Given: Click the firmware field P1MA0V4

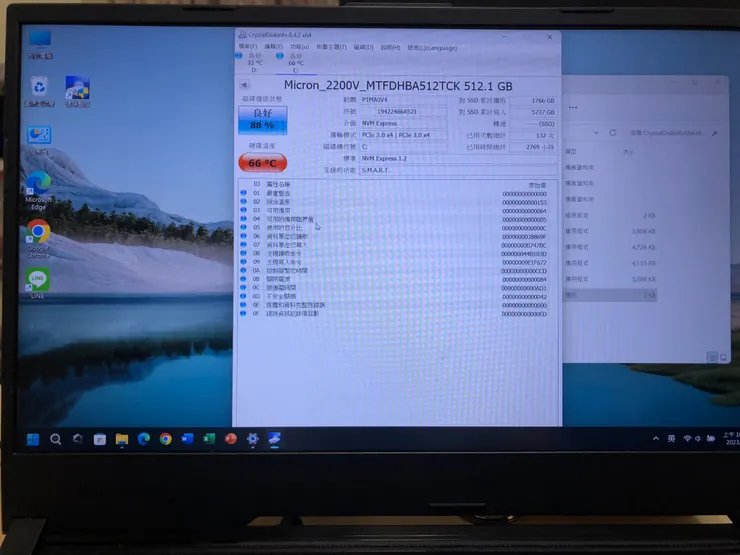Looking at the screenshot, I should click(404, 100).
